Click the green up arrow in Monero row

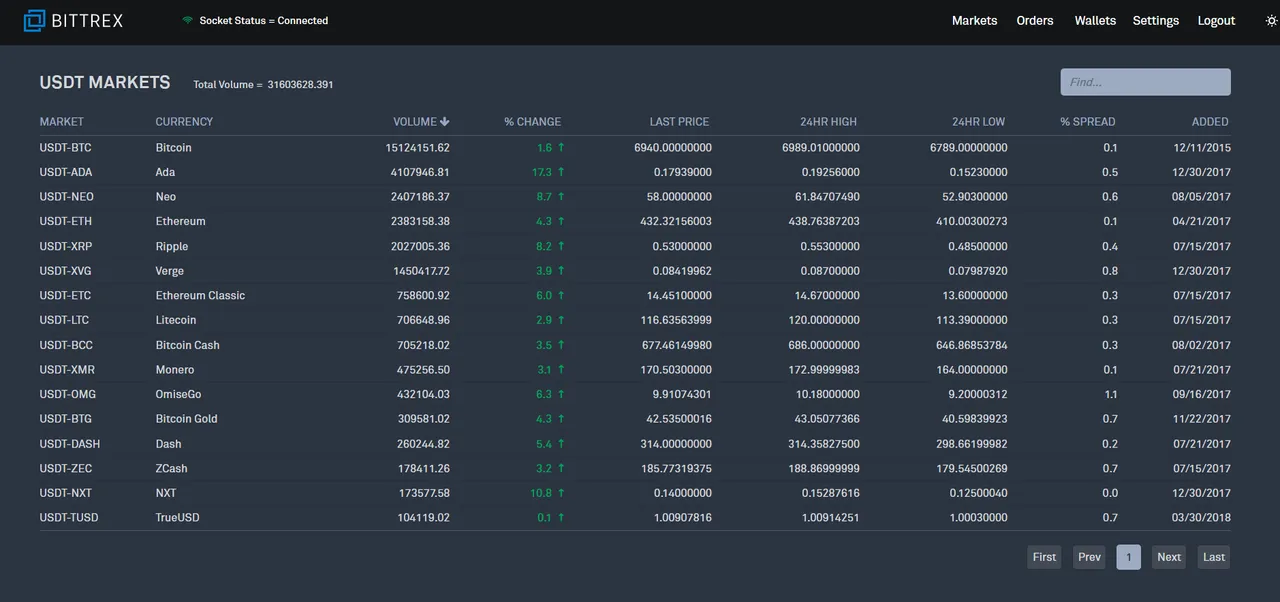[561, 370]
